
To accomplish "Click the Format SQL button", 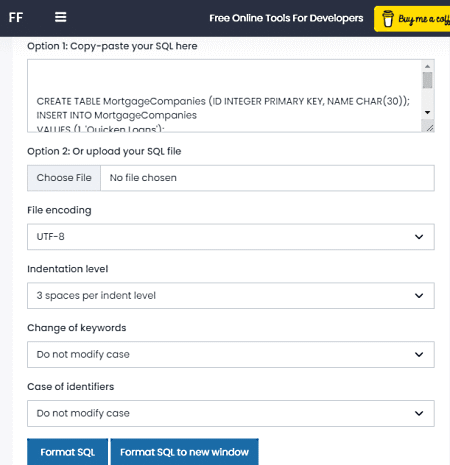I will 68,452.
